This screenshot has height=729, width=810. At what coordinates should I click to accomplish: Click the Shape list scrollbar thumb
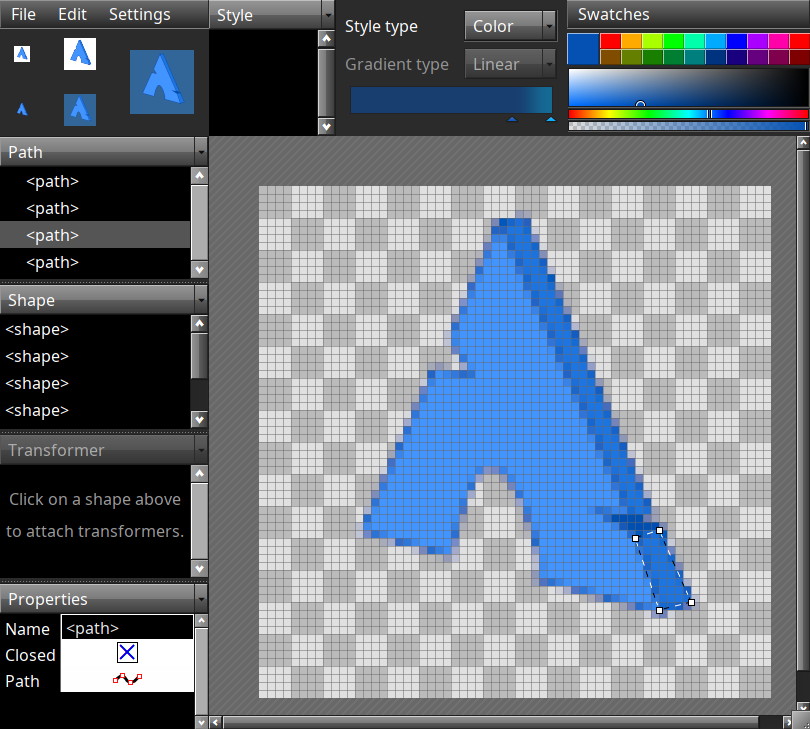pyautogui.click(x=199, y=356)
